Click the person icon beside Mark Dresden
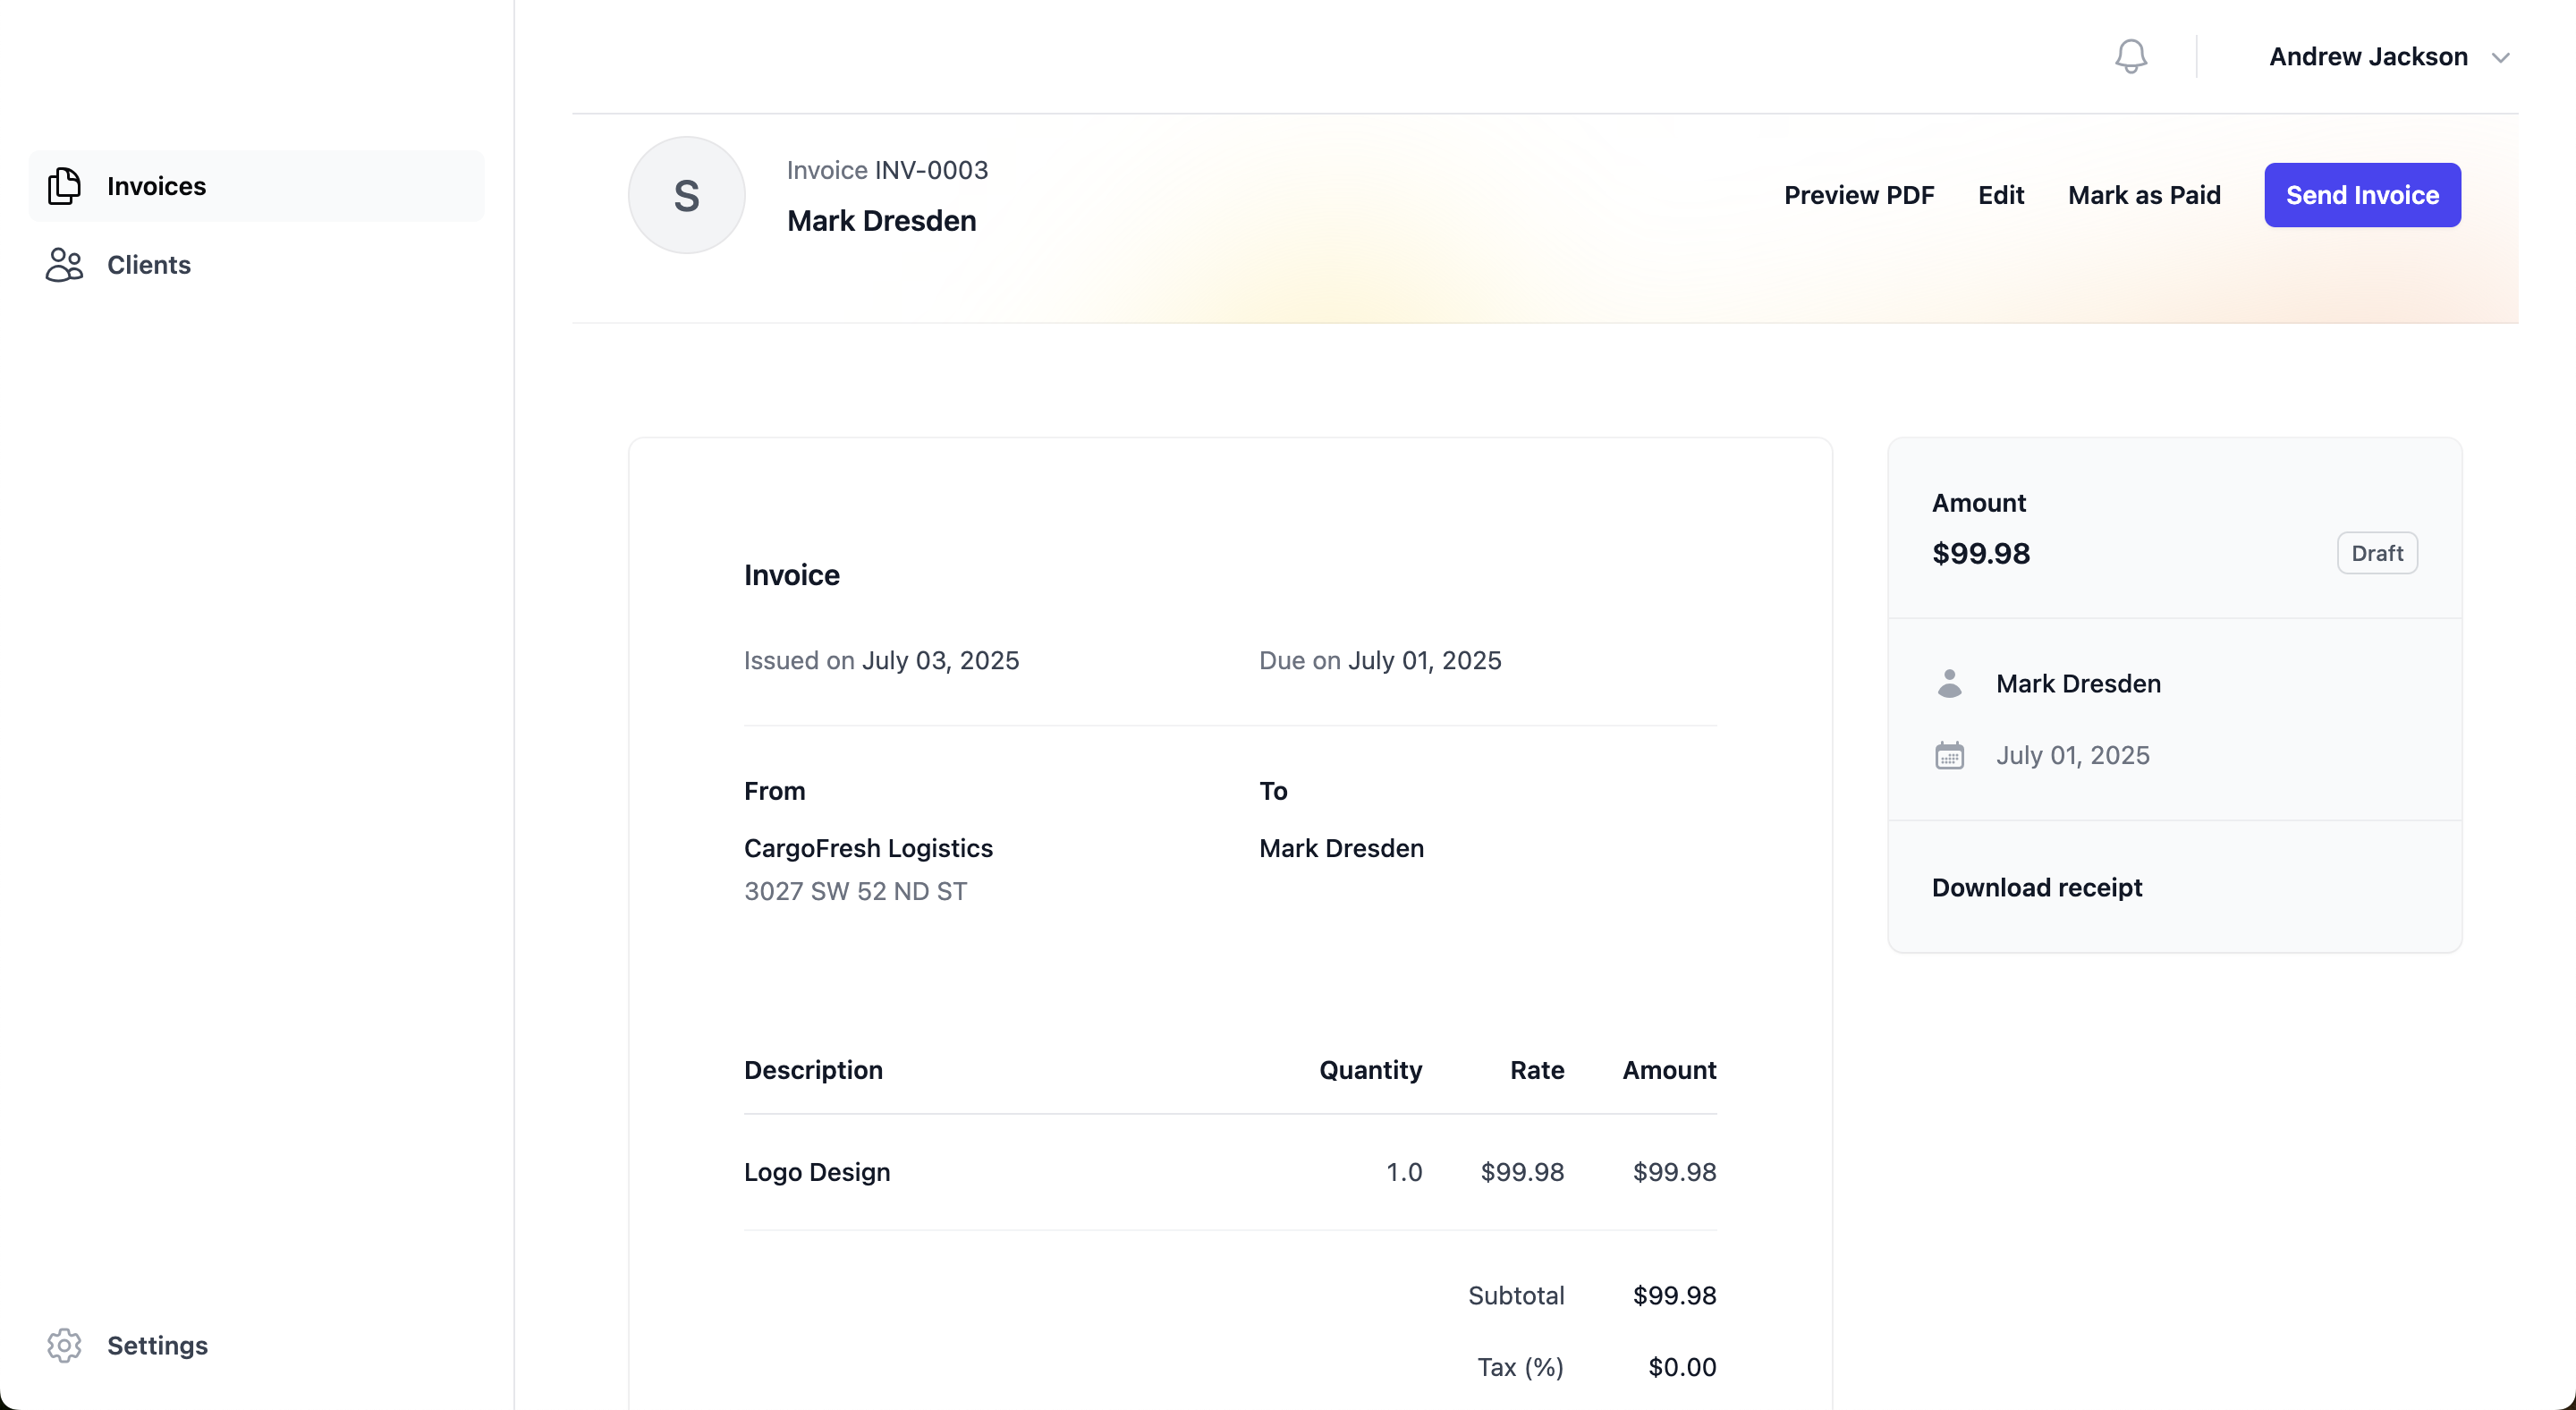Viewport: 2576px width, 1410px height. pyautogui.click(x=1949, y=683)
